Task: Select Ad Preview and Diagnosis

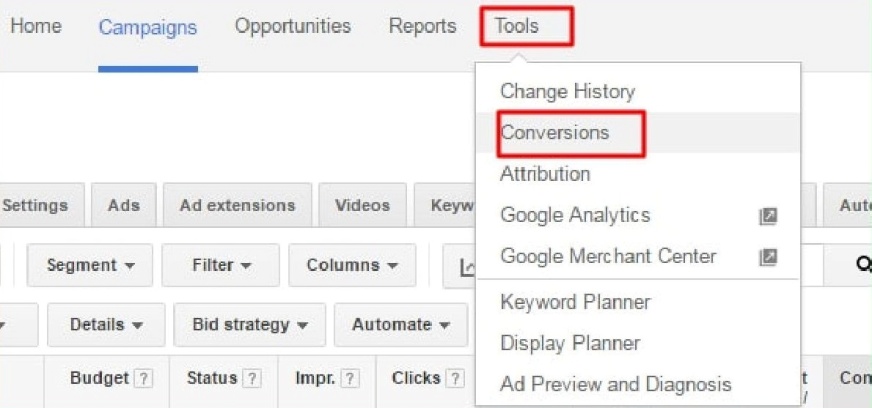Action: (x=616, y=384)
